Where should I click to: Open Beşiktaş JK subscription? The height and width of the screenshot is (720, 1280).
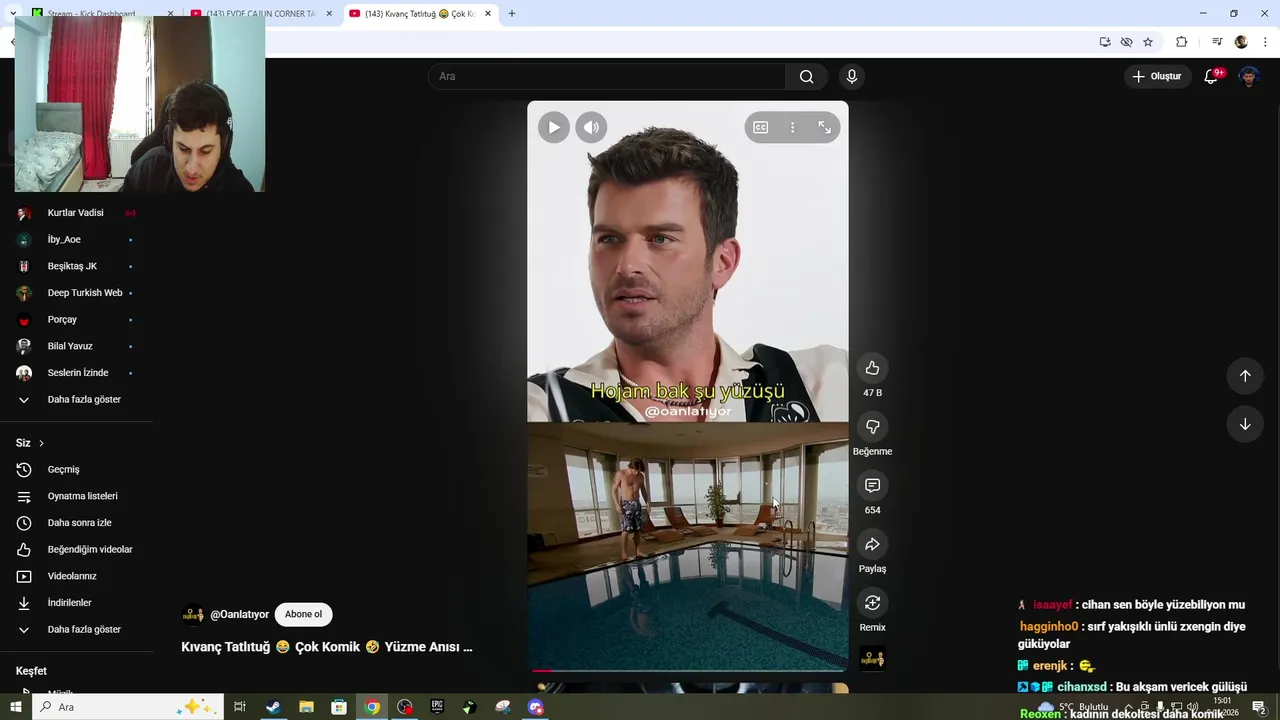(76, 266)
